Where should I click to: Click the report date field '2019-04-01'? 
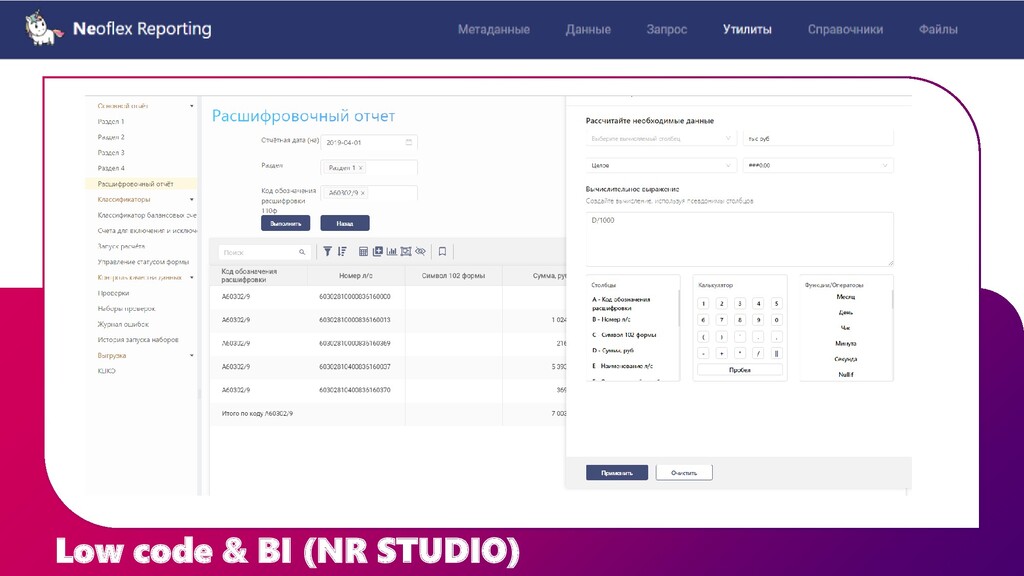(x=369, y=142)
